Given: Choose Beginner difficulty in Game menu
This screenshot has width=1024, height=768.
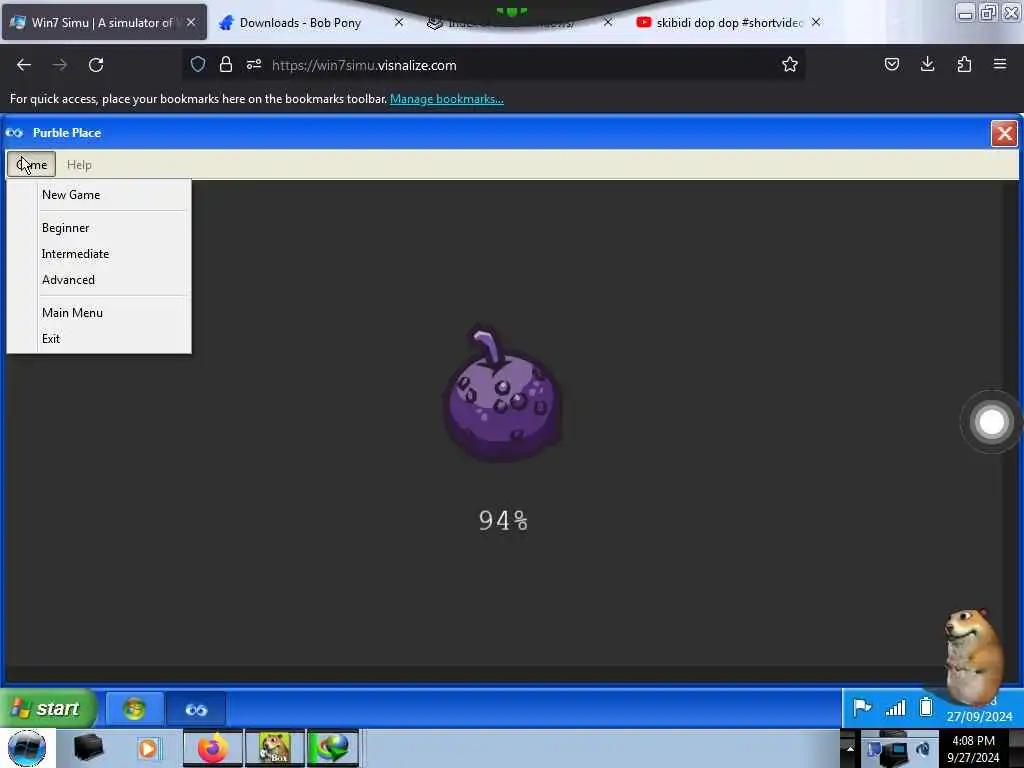Looking at the screenshot, I should [99, 228].
